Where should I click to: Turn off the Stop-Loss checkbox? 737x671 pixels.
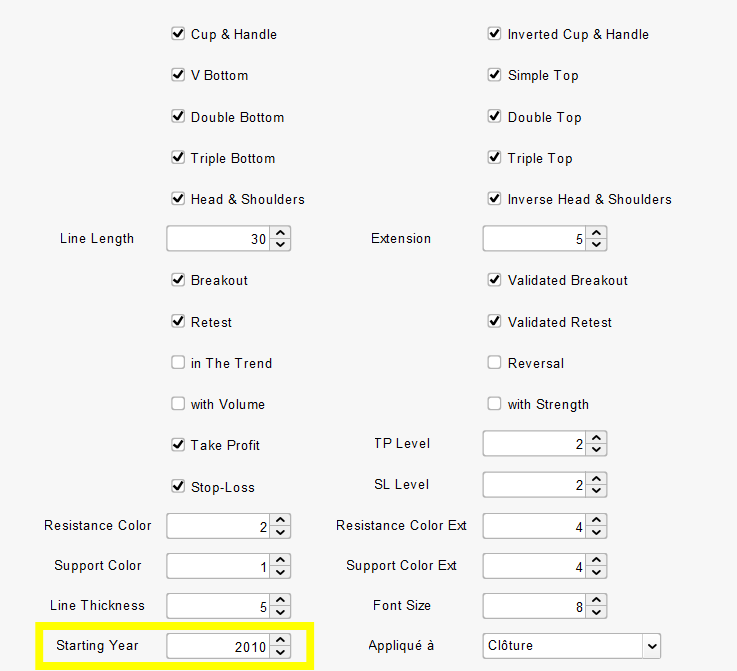[178, 486]
